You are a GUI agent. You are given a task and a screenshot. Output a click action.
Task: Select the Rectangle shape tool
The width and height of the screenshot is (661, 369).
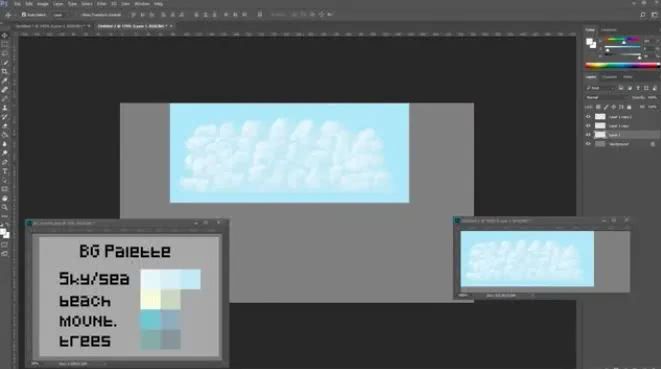5,189
